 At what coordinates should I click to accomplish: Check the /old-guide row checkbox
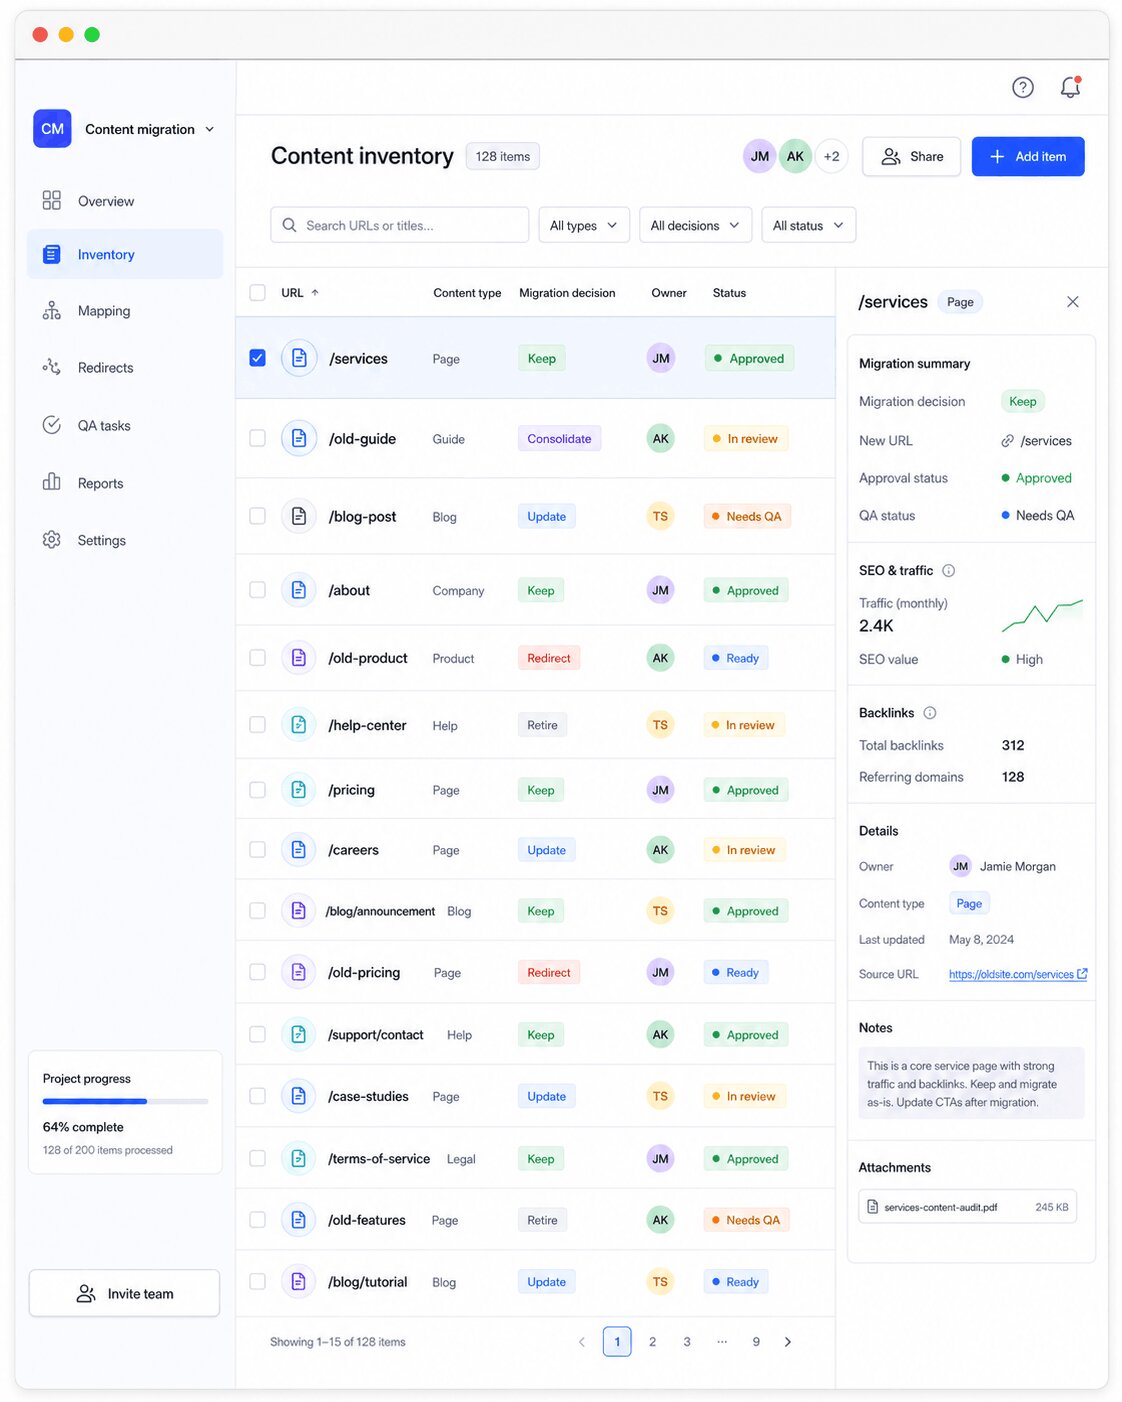click(257, 438)
